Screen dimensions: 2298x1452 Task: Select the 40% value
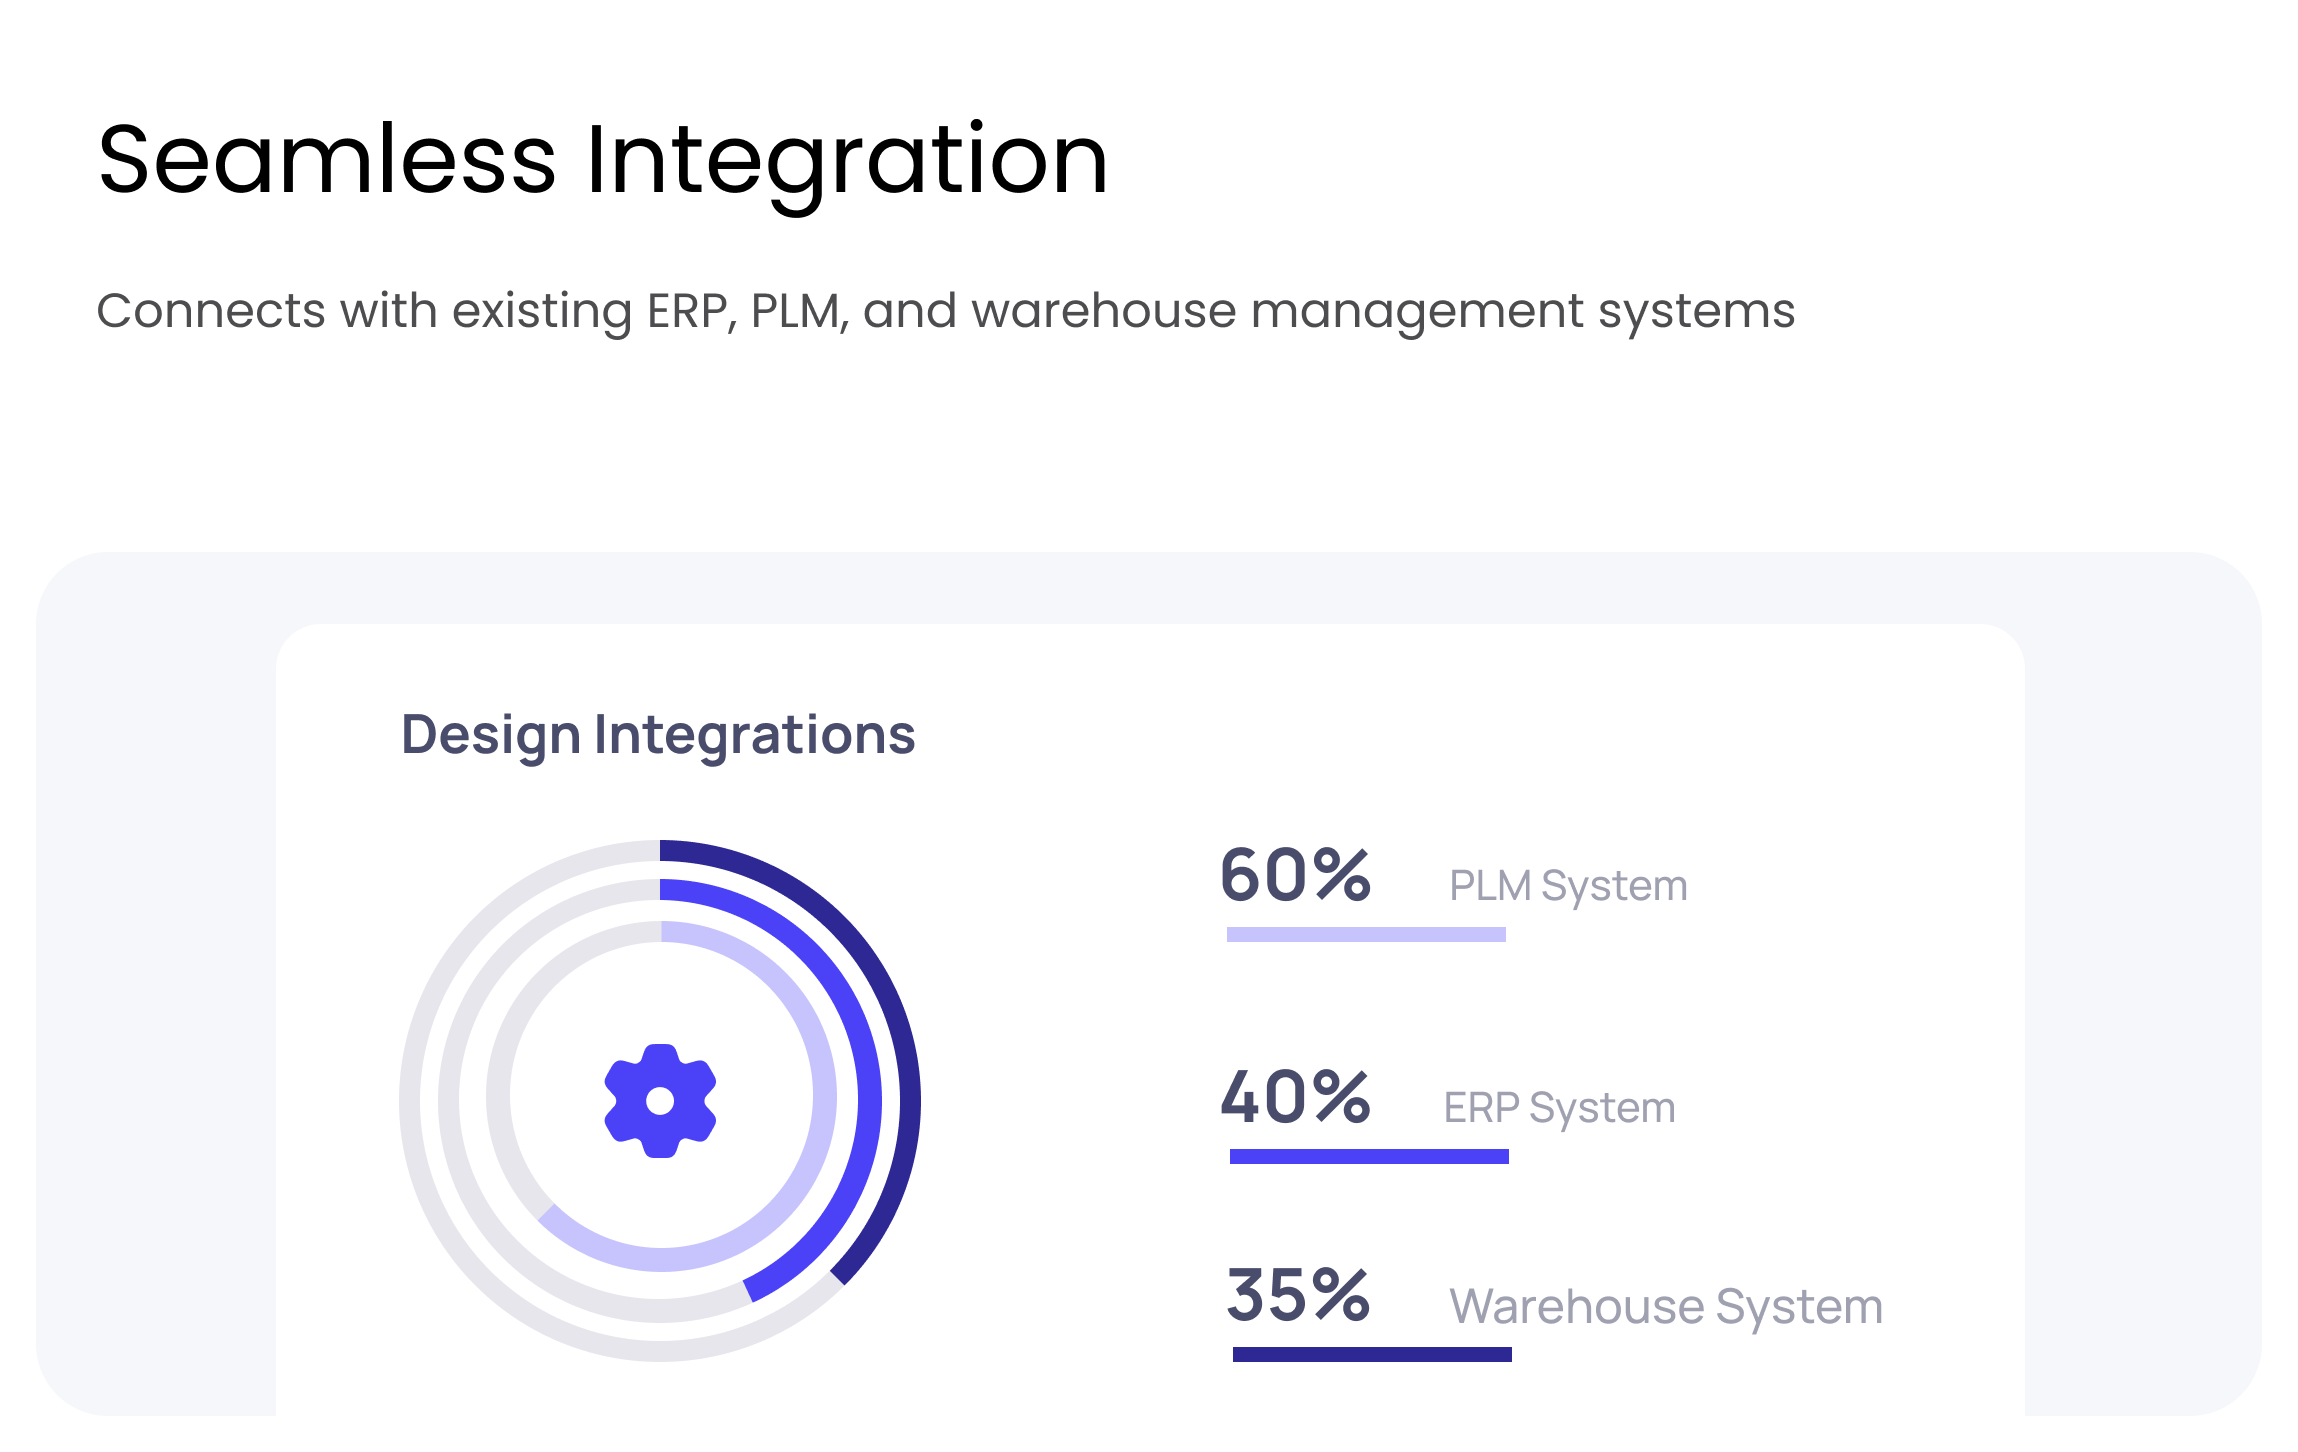(1295, 1098)
